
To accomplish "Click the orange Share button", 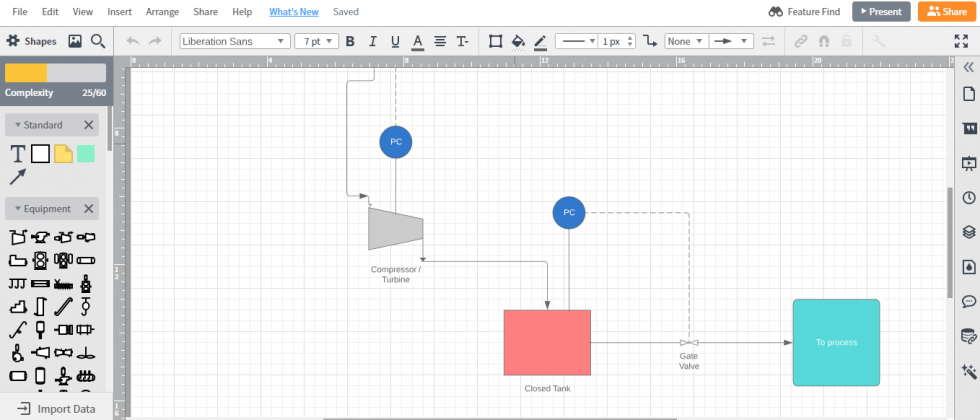I will (947, 12).
